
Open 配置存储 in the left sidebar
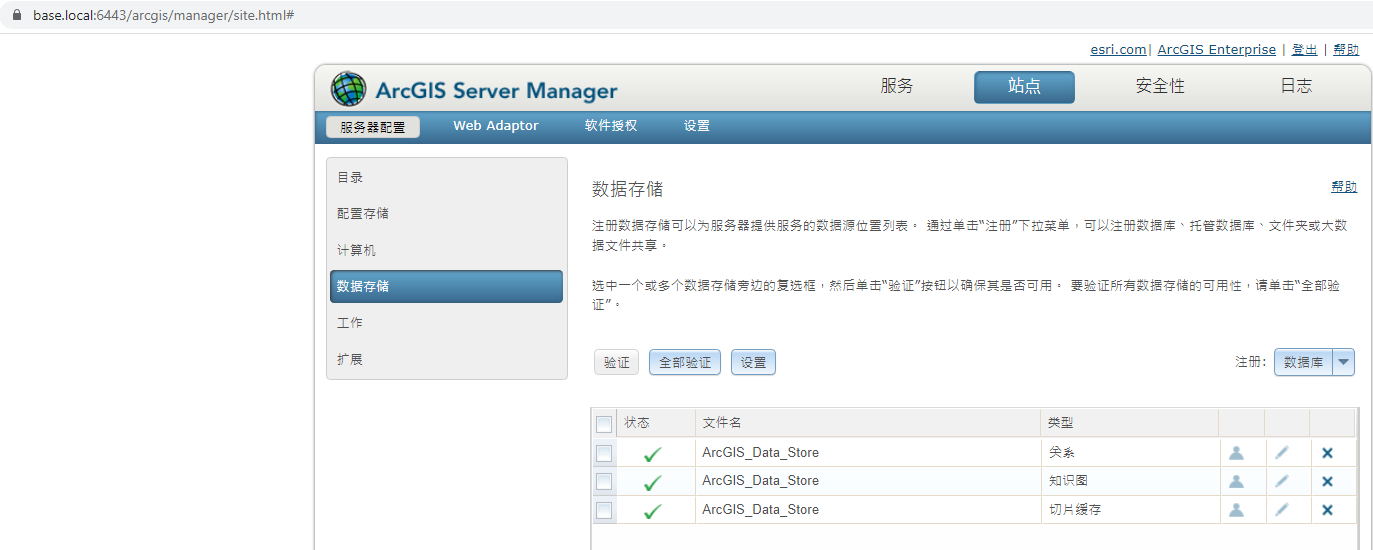(446, 213)
